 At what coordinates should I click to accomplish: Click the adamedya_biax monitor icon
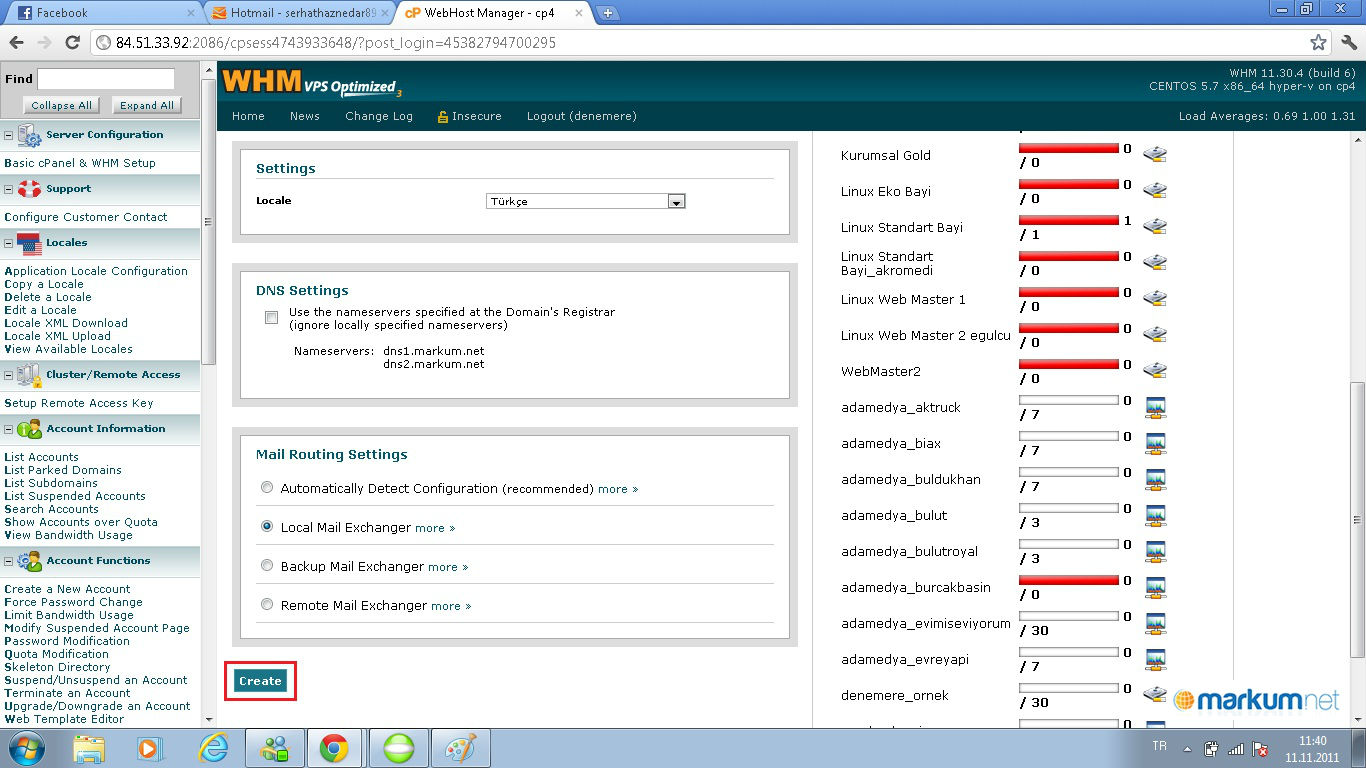[x=1155, y=443]
